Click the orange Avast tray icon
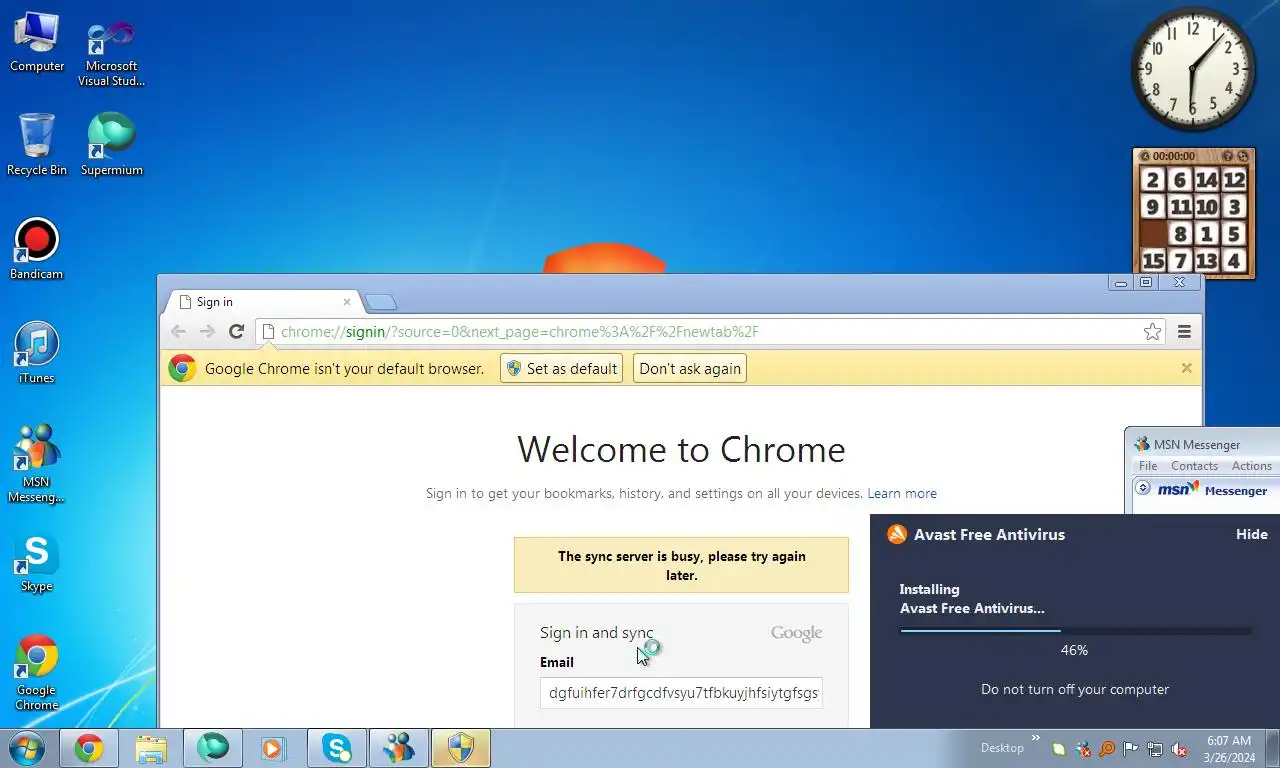 tap(1107, 749)
